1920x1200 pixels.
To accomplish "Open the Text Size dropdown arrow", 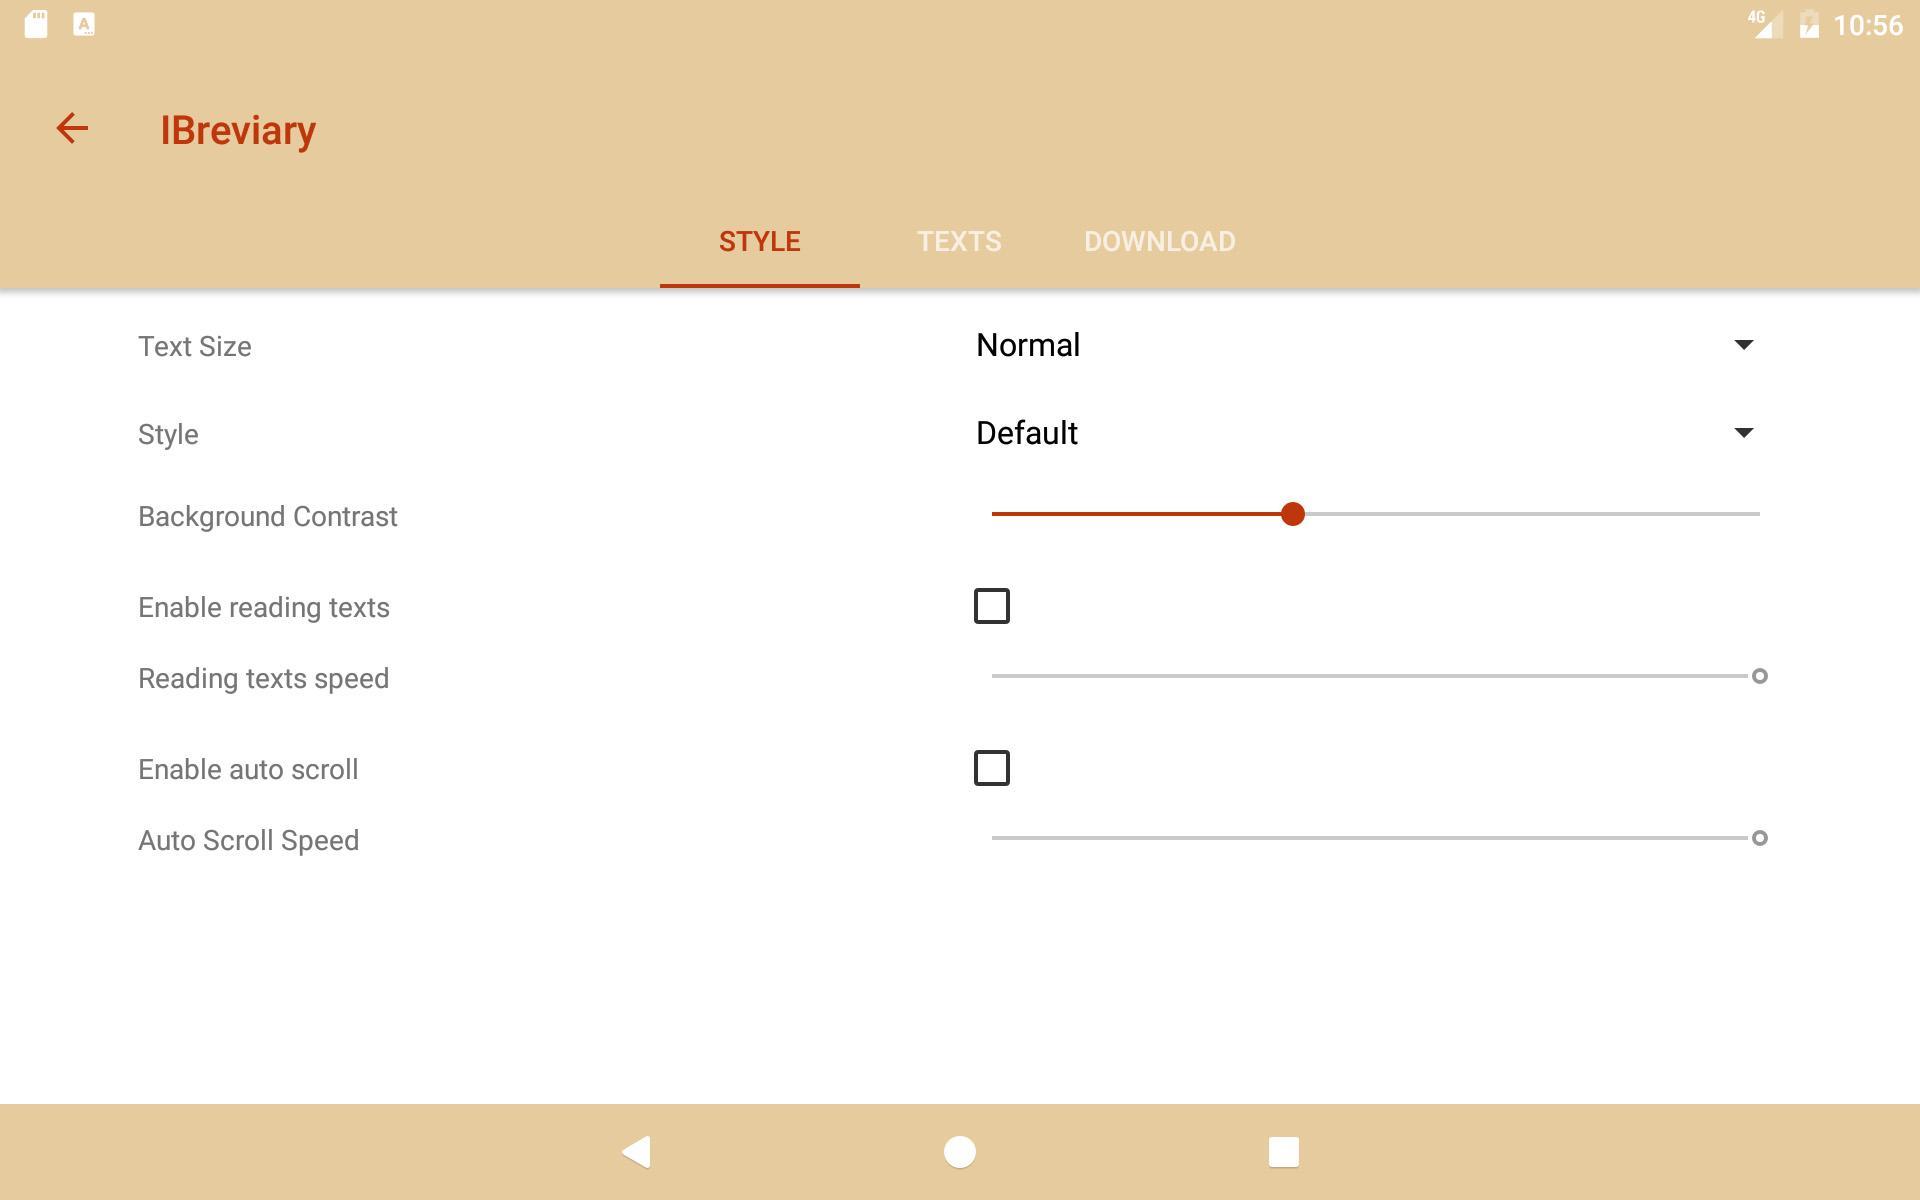I will coord(1744,345).
